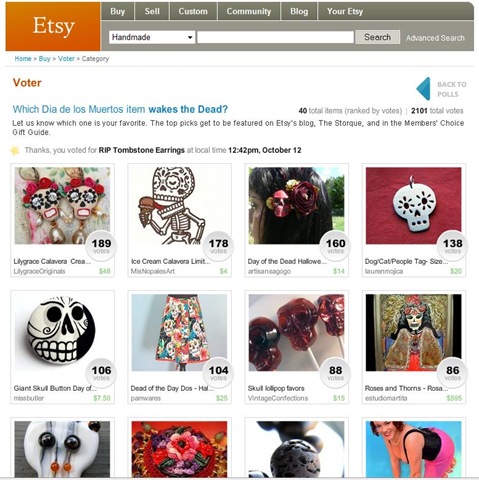Open the Dog/Cat/People Tag skull pendant thumbnail
The width and height of the screenshot is (479, 480).
[x=413, y=206]
